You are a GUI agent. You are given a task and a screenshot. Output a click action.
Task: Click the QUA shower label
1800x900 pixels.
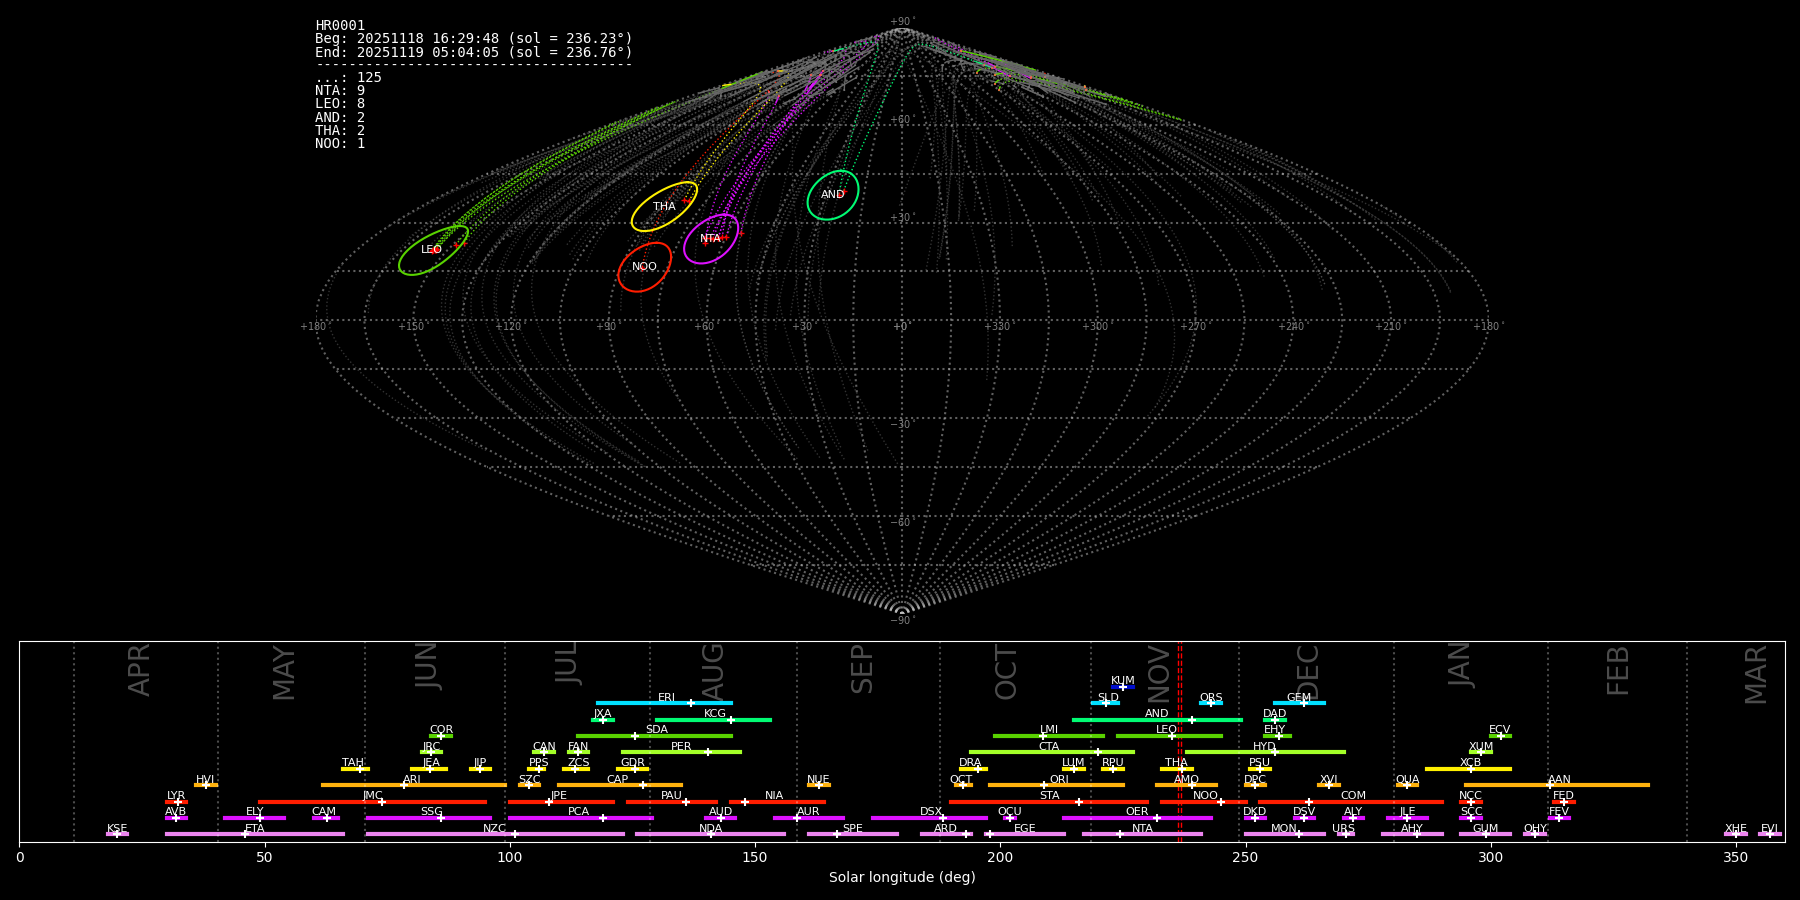pos(1408,780)
